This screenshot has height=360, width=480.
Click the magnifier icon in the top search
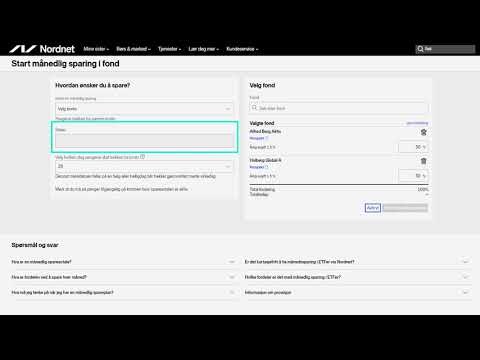tap(421, 49)
